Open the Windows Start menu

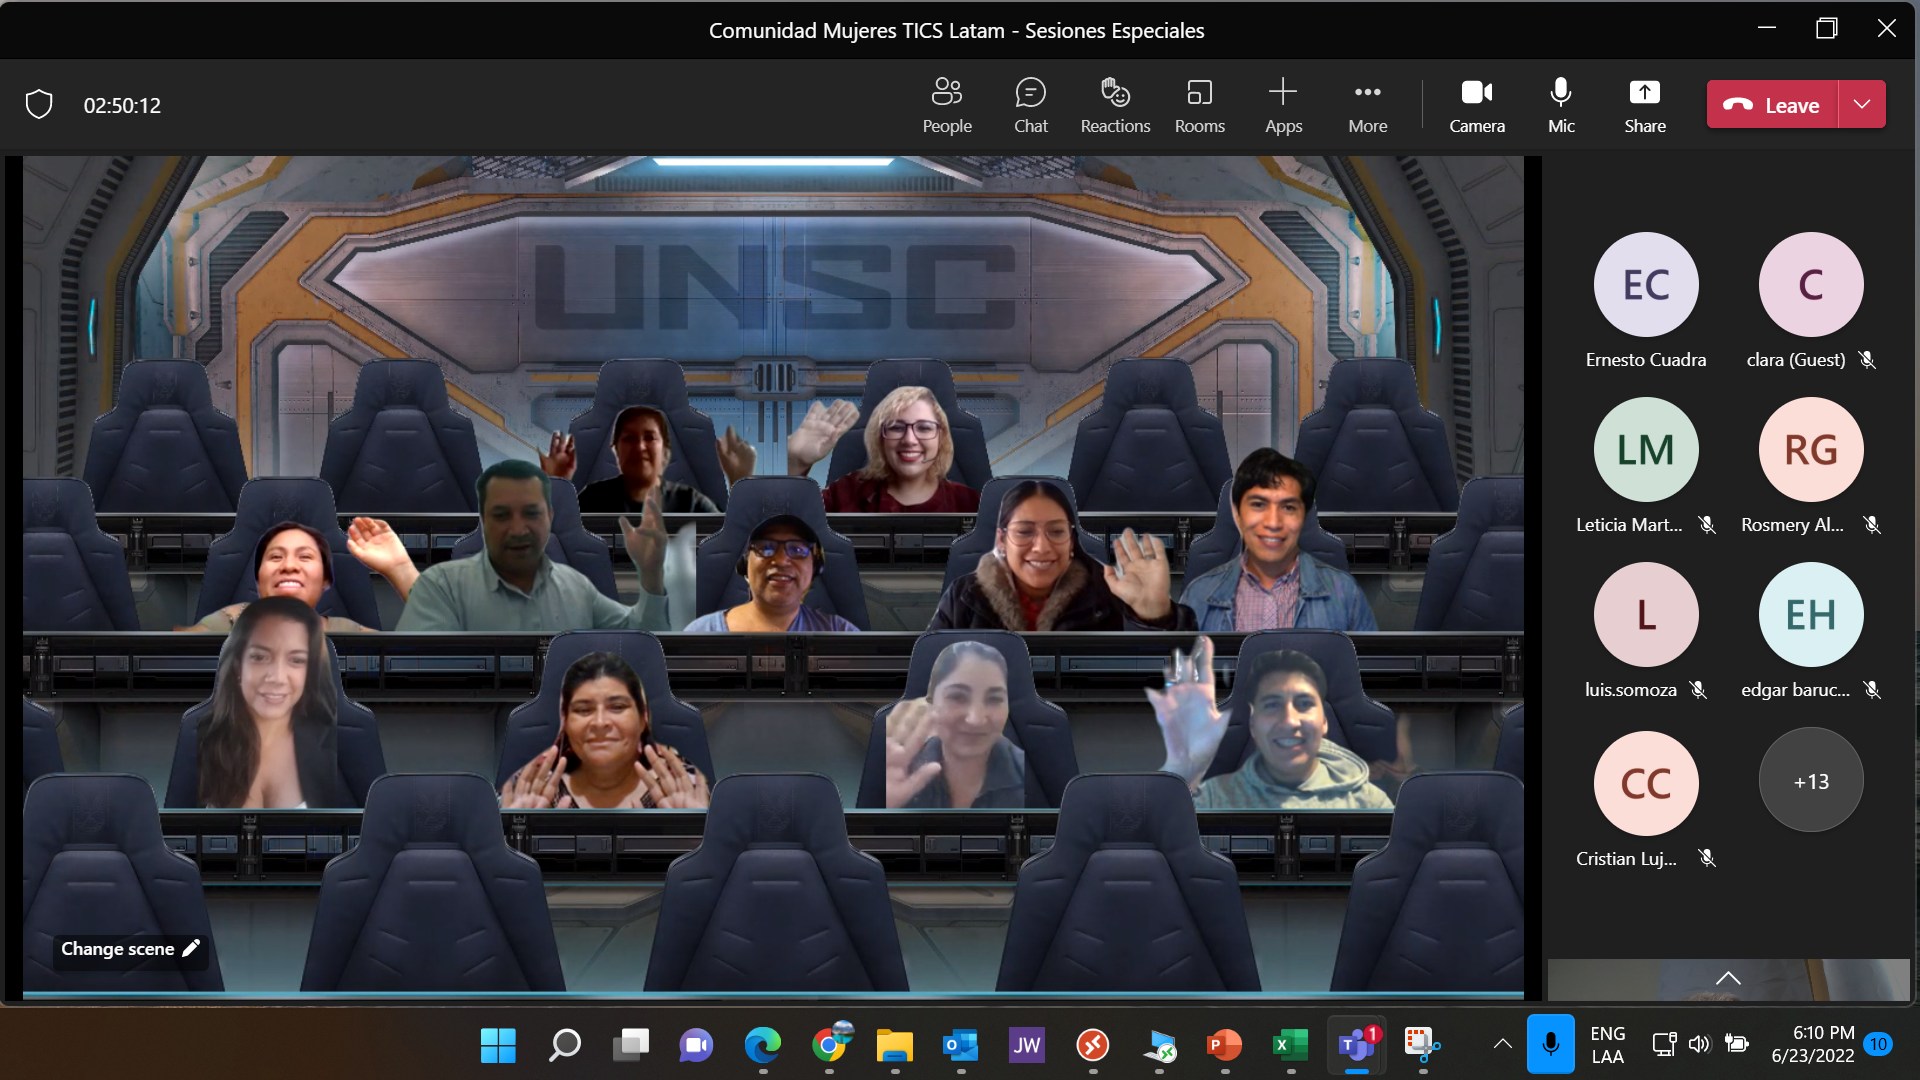498,1046
